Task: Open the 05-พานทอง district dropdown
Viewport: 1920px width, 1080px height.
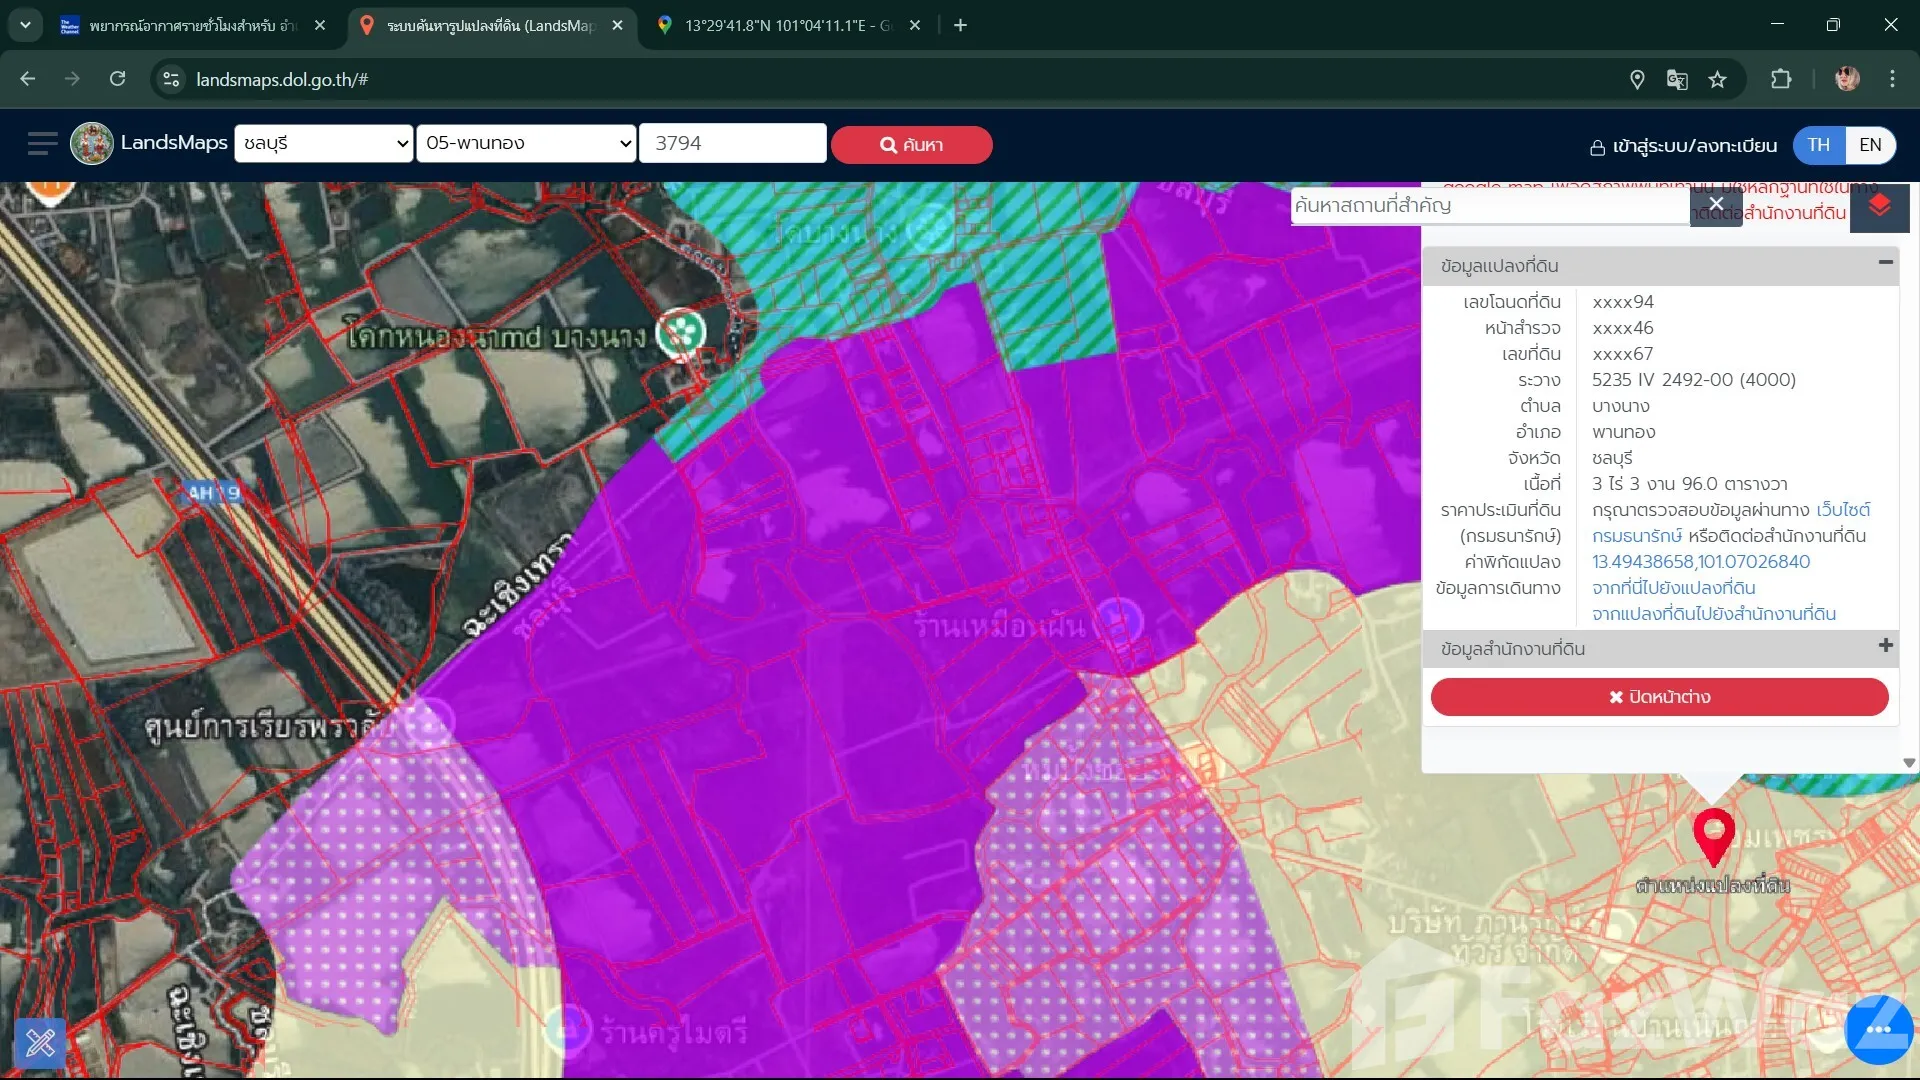Action: pyautogui.click(x=526, y=144)
